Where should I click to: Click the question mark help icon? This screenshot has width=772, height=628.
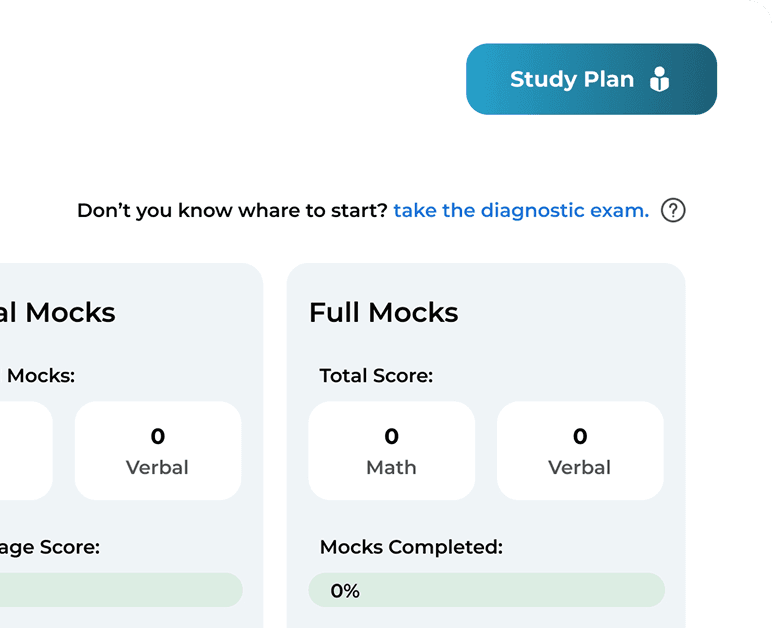click(x=674, y=211)
